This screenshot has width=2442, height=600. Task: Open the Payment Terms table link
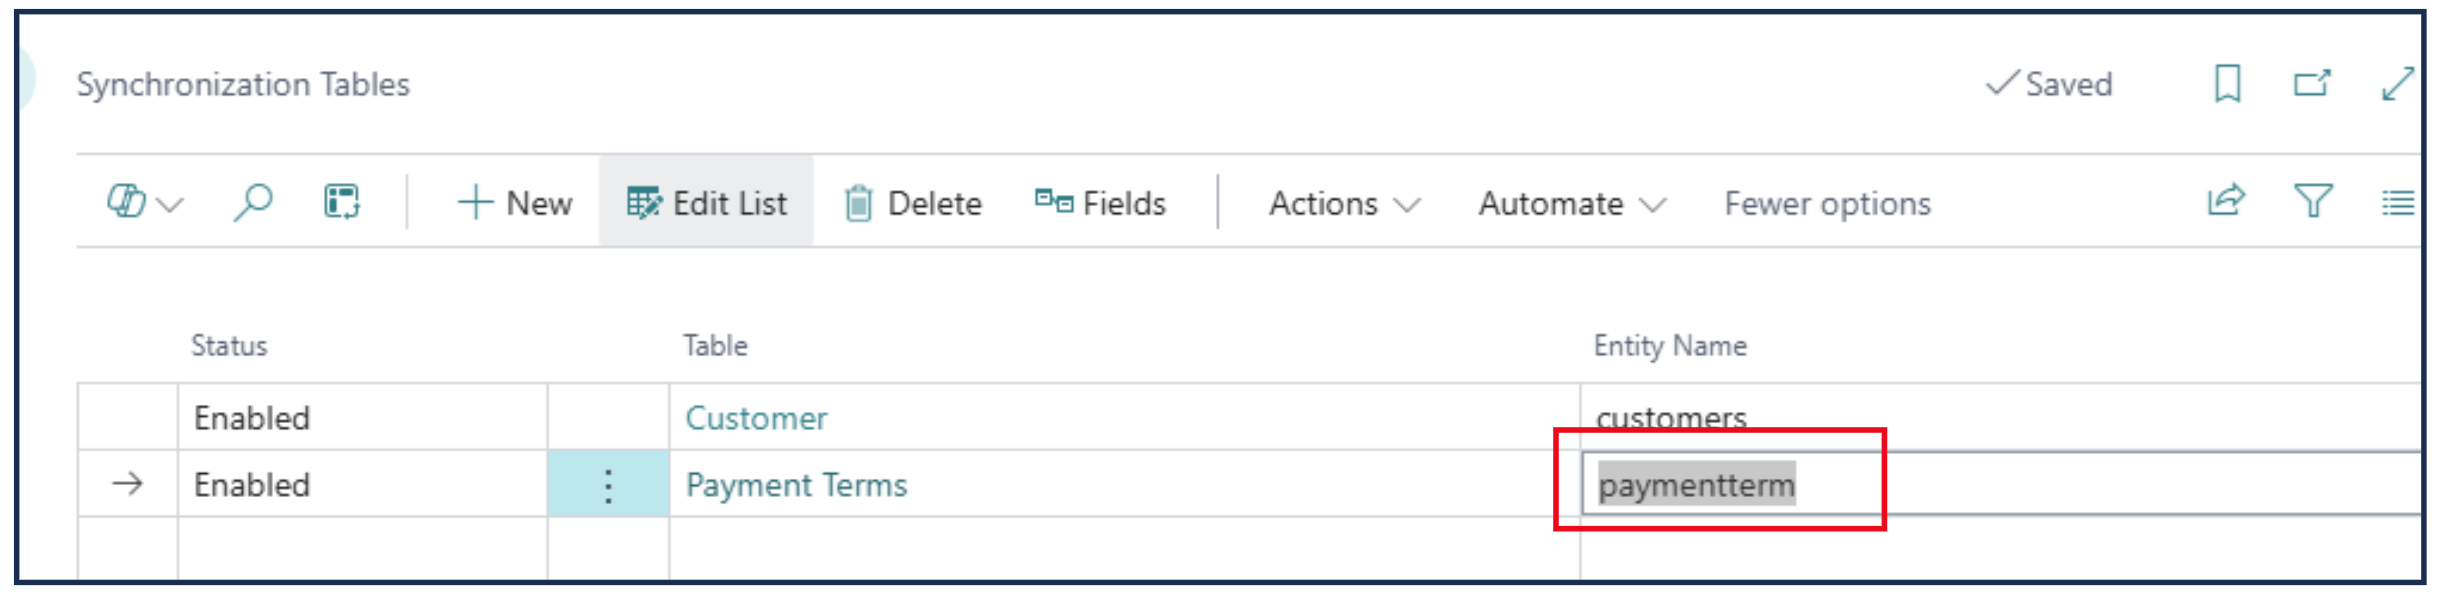click(796, 485)
